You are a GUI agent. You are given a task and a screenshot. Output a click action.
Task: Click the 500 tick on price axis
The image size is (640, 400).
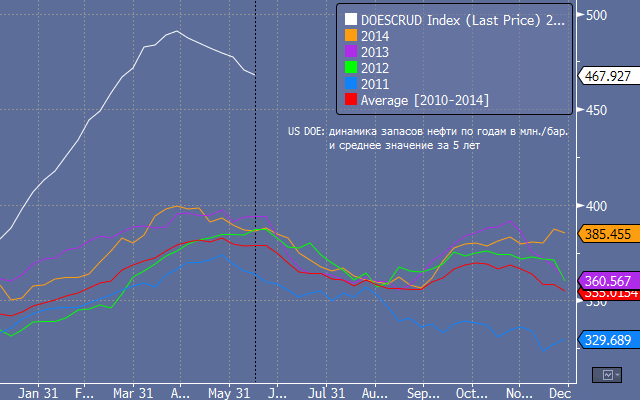pos(598,15)
